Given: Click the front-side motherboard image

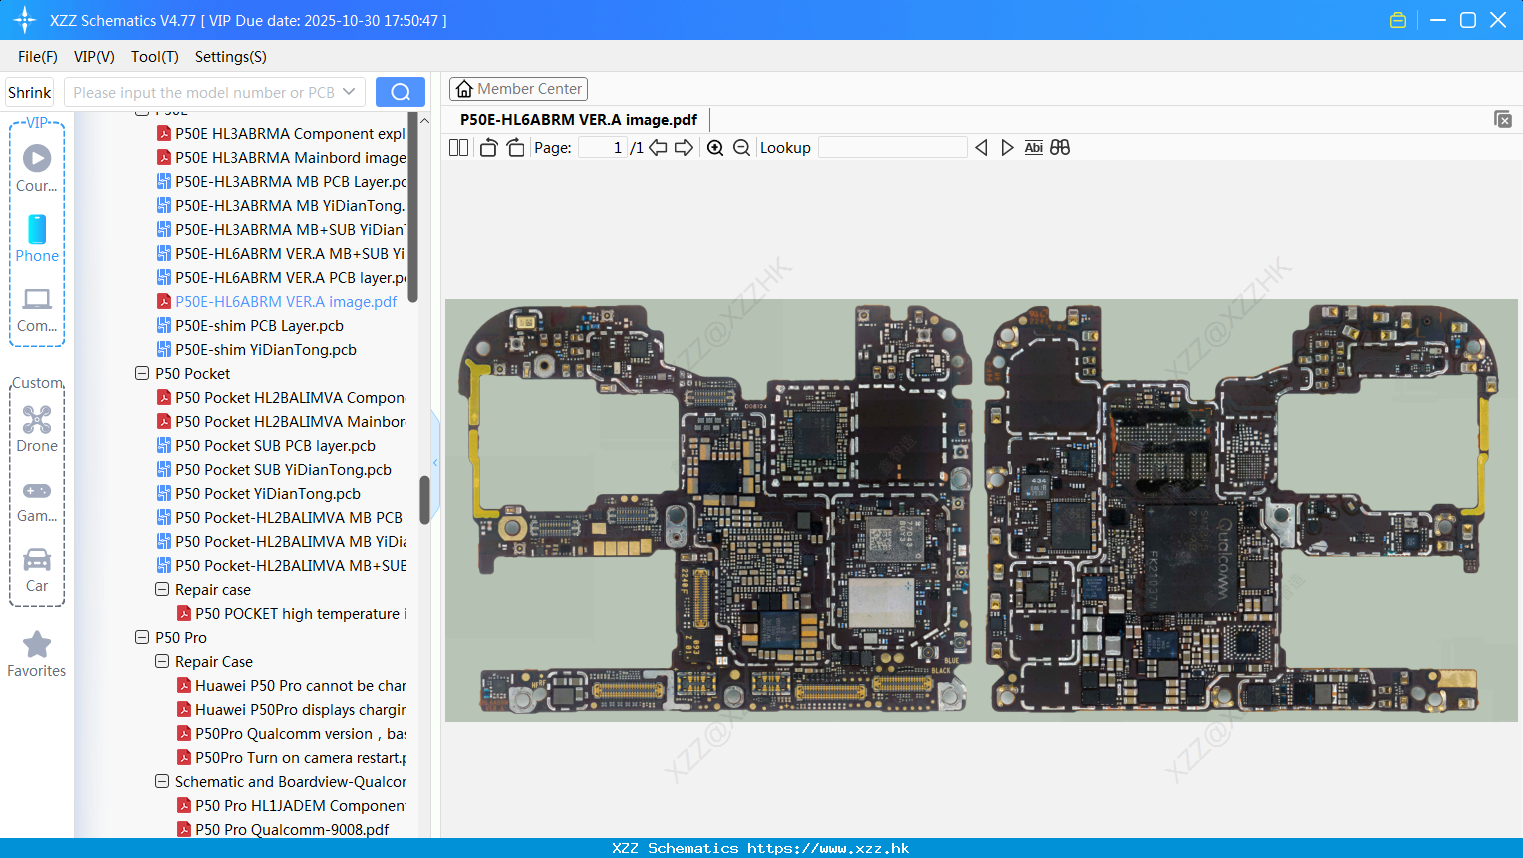Looking at the screenshot, I should click(x=715, y=510).
